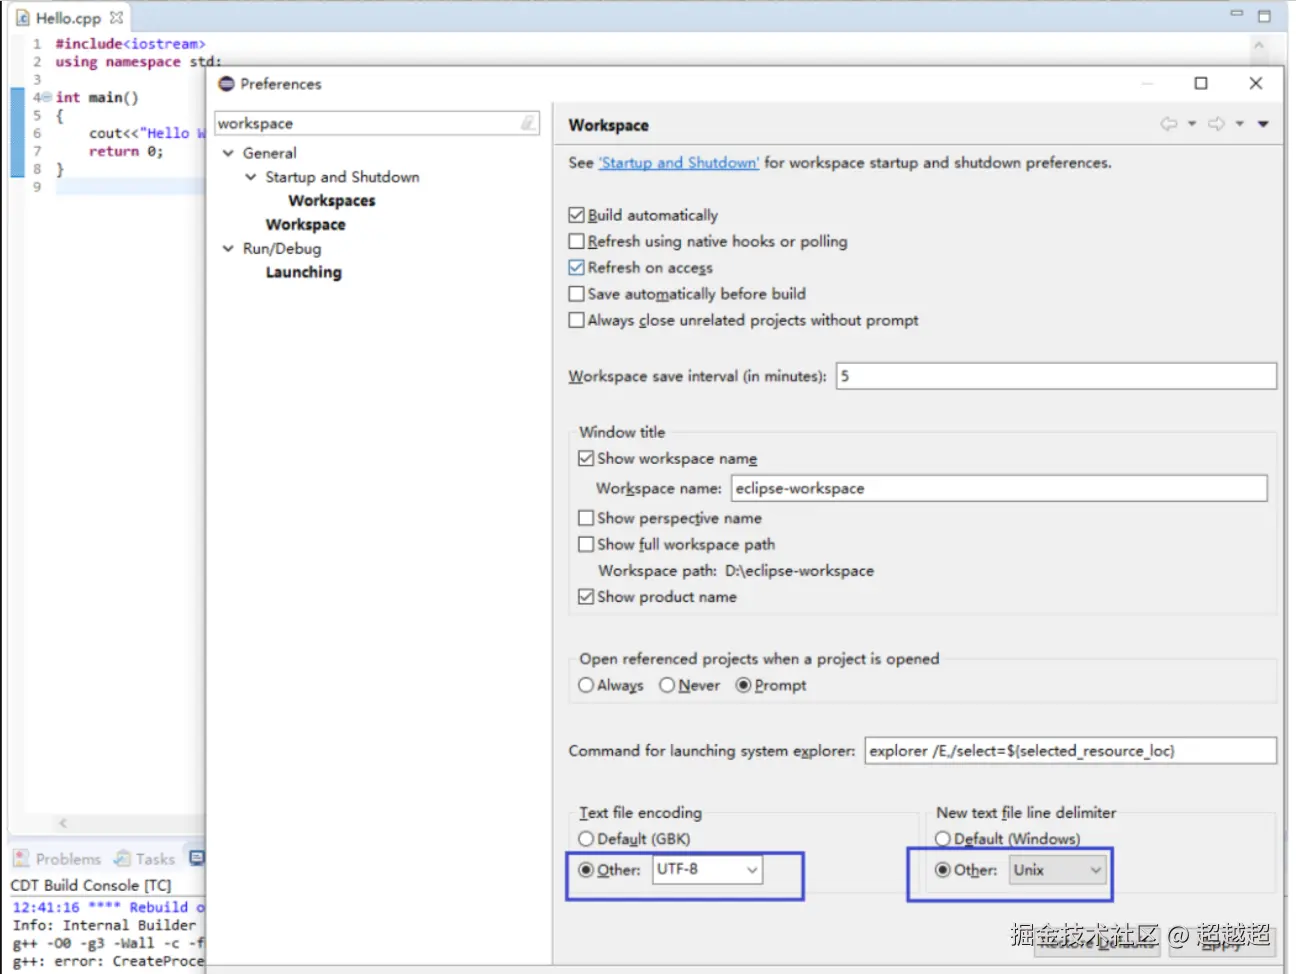
Task: Click the 'return 0;' code line
Action: tap(126, 151)
